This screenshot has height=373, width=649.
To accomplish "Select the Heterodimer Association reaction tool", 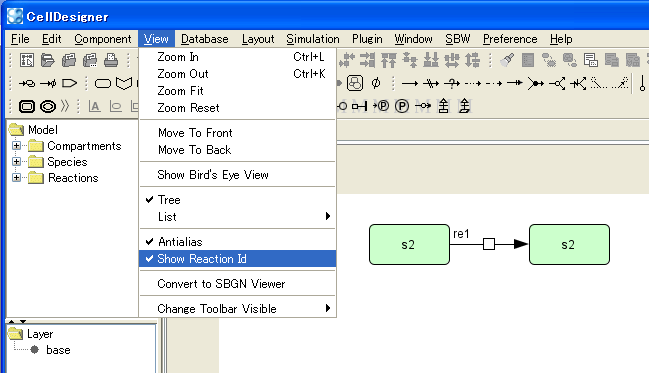I will (x=536, y=84).
